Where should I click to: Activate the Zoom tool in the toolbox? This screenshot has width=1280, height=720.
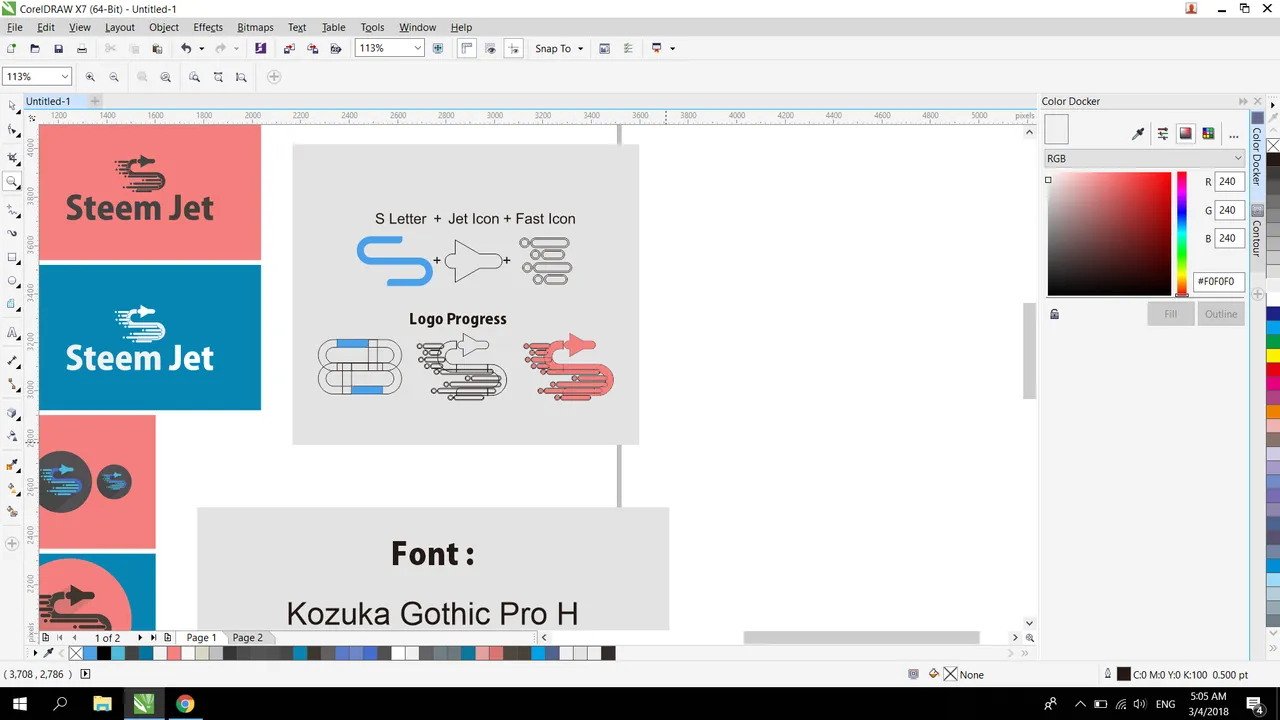12,182
